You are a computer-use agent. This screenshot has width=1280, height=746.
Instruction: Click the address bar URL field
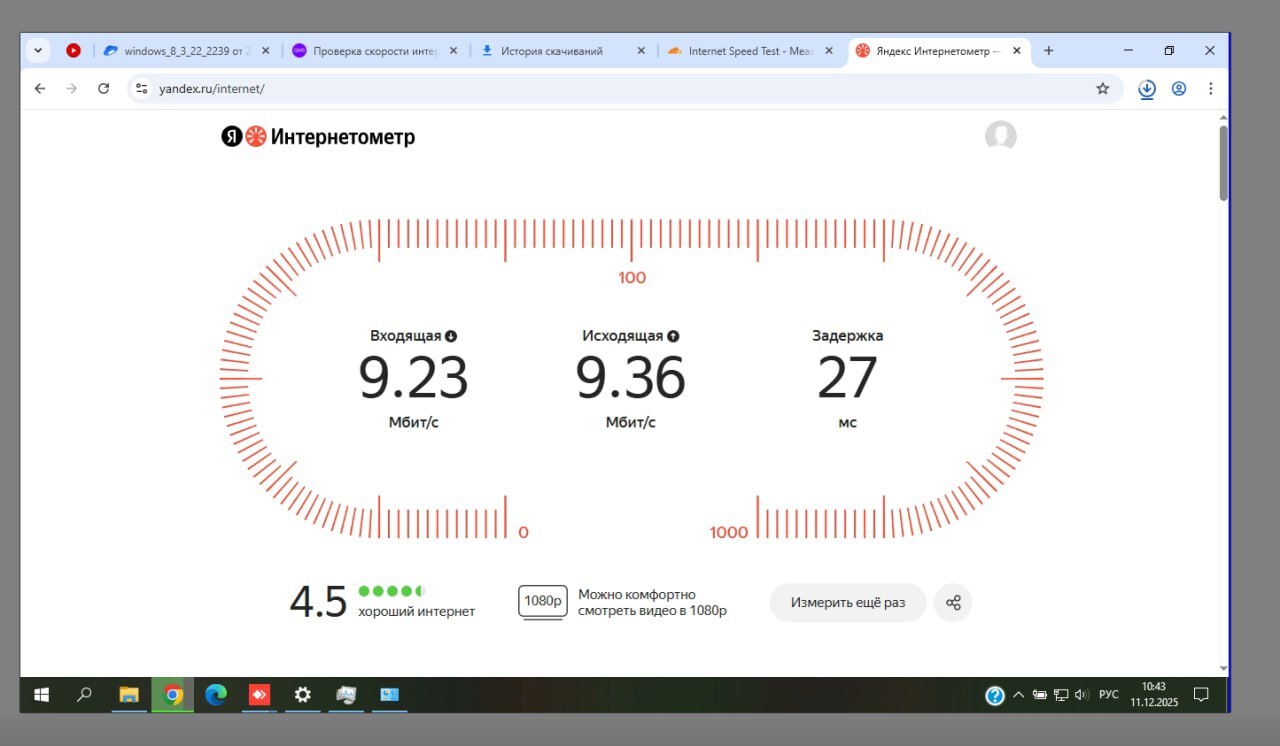click(600, 89)
